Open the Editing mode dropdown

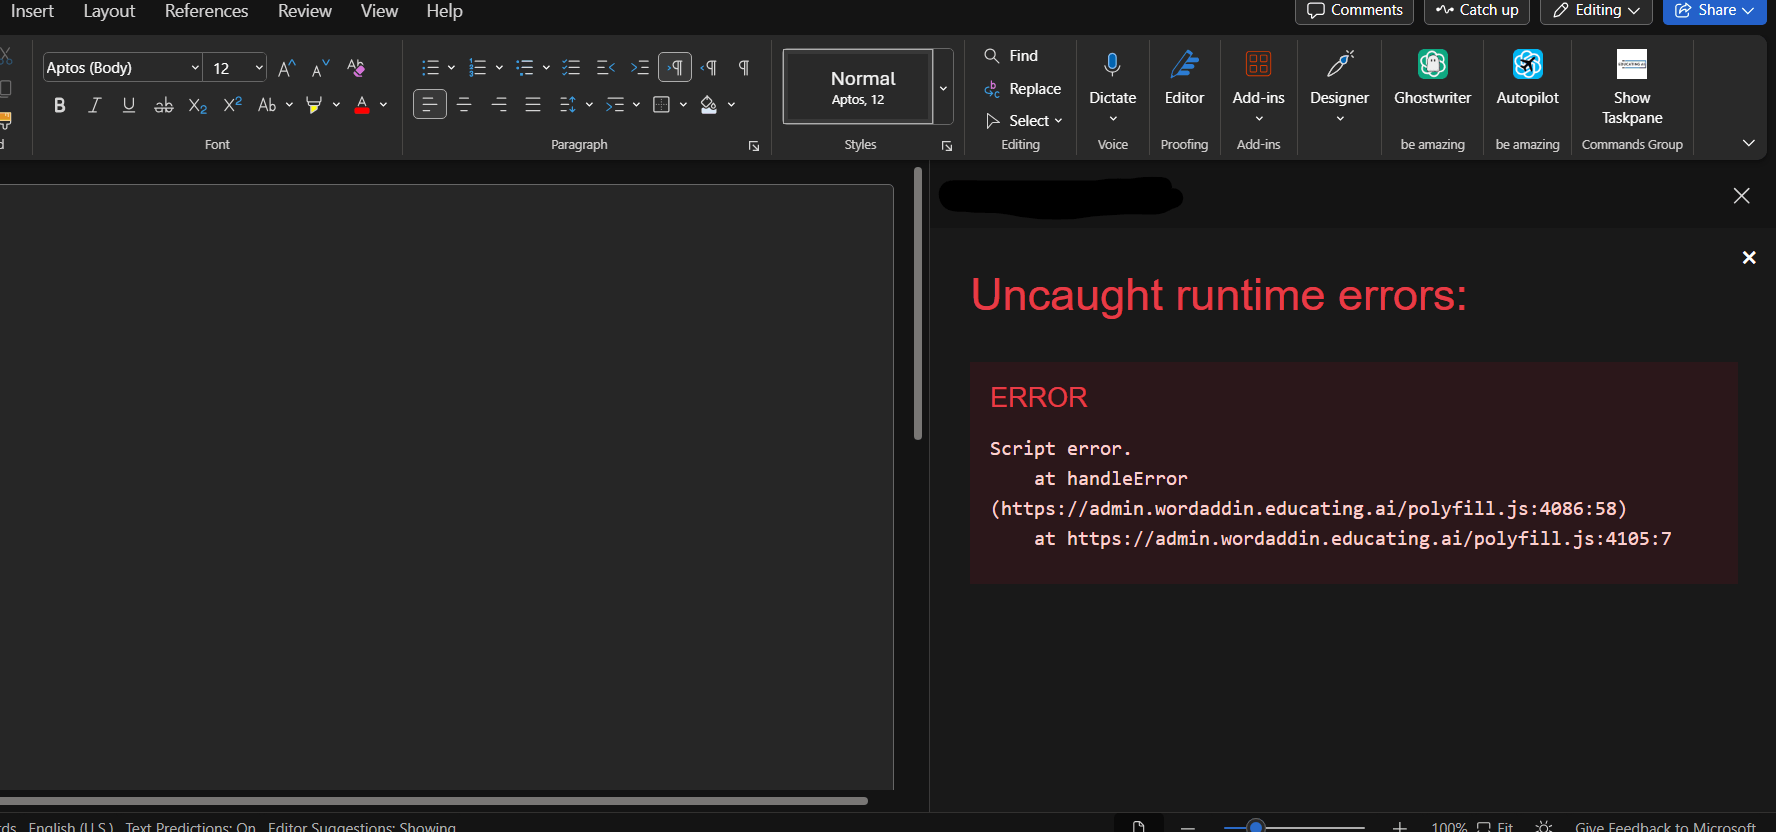1596,10
